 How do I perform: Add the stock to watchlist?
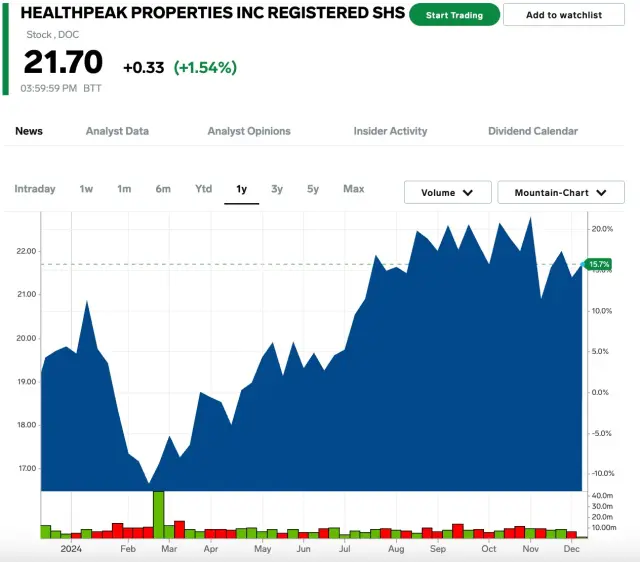click(564, 15)
